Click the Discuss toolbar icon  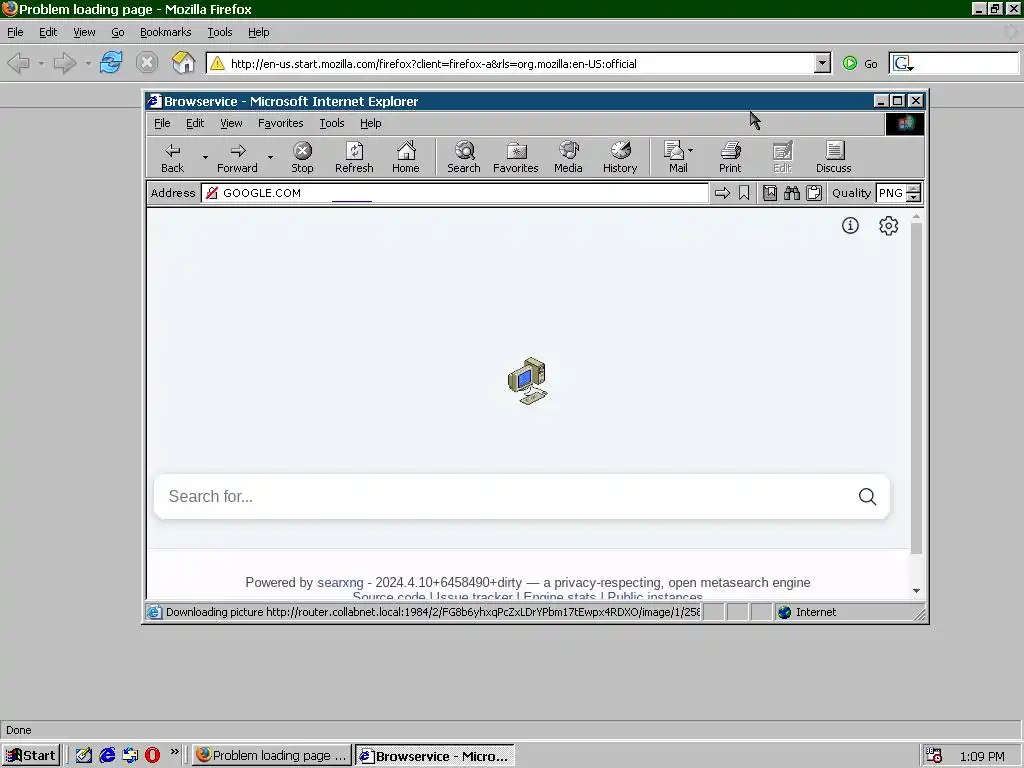[834, 158]
